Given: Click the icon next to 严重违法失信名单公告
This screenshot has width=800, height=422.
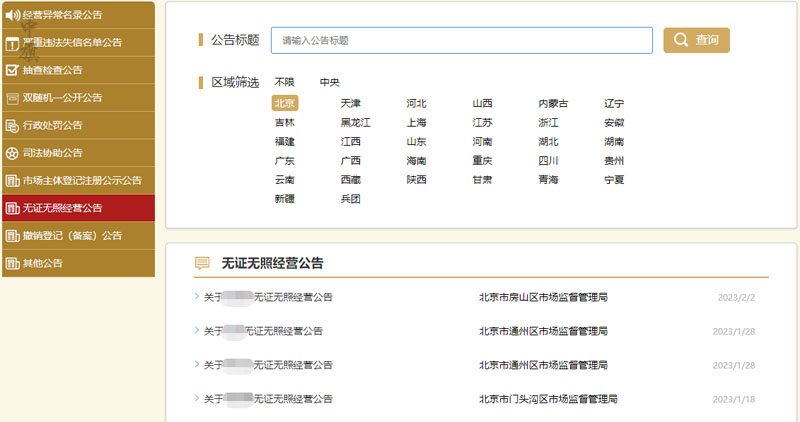Looking at the screenshot, I should click(12, 43).
